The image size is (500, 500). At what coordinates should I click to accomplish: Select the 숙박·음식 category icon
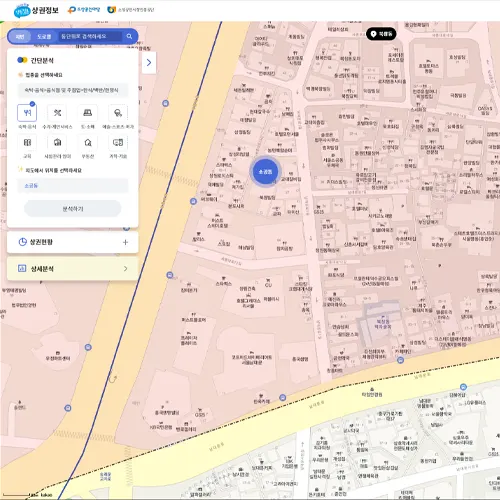tap(27, 113)
